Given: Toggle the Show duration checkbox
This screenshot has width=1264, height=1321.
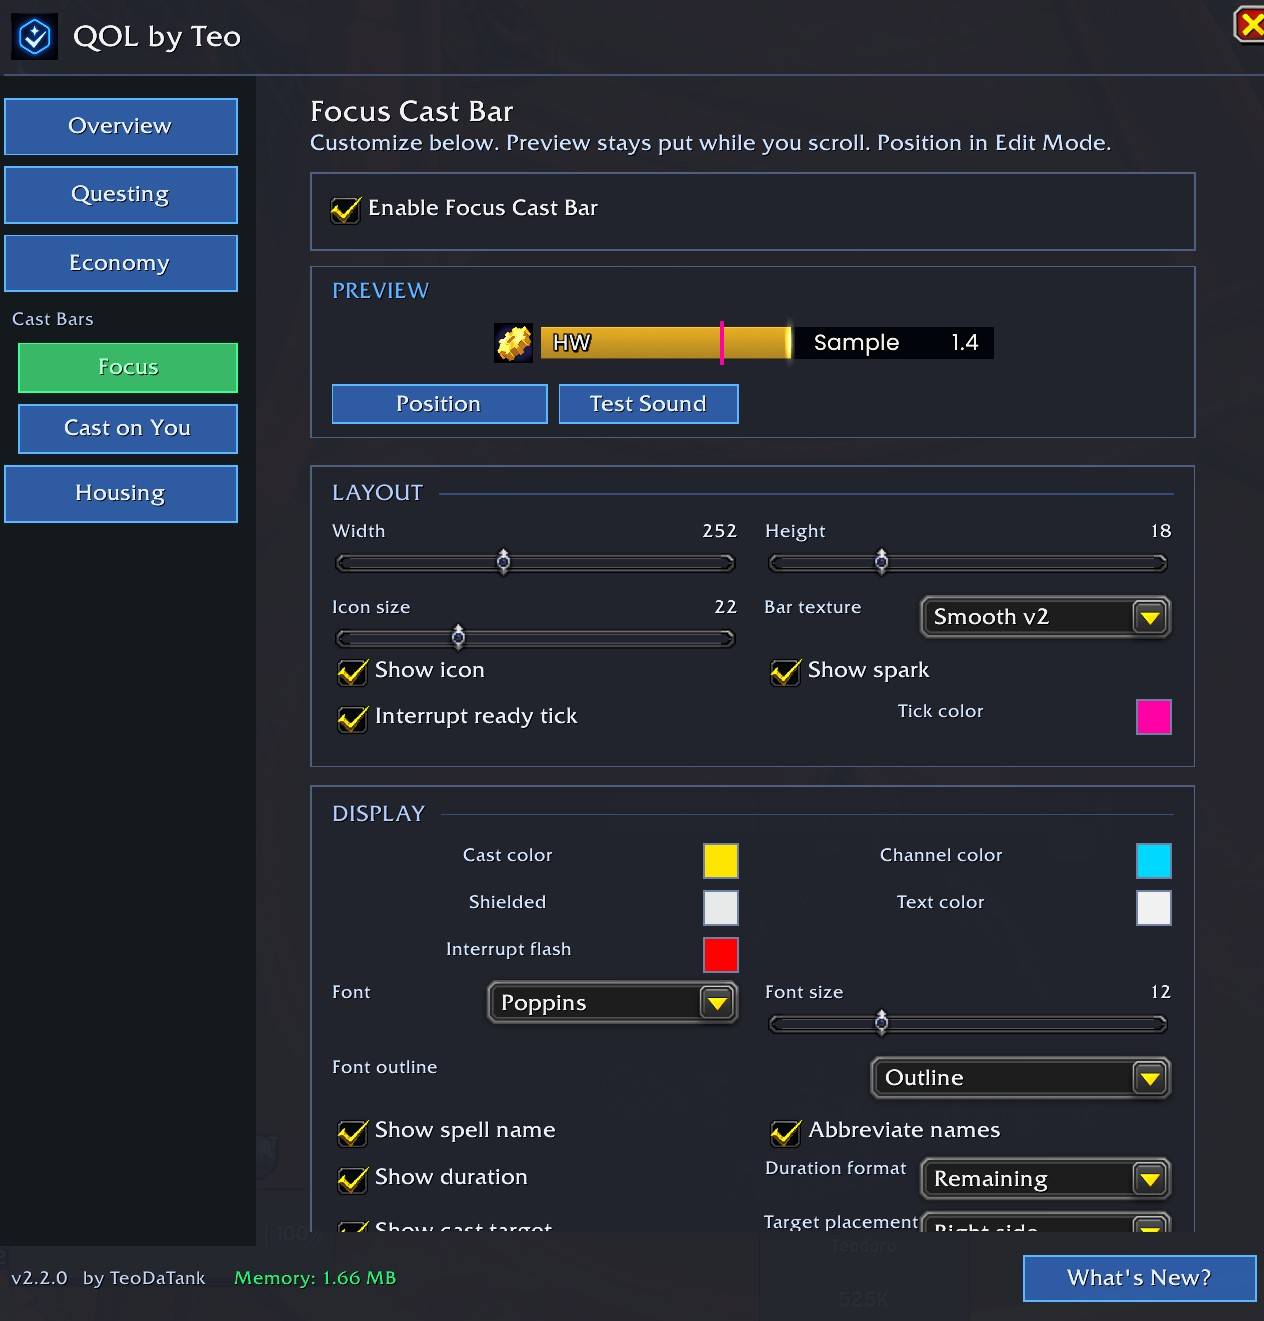Looking at the screenshot, I should [x=353, y=1178].
